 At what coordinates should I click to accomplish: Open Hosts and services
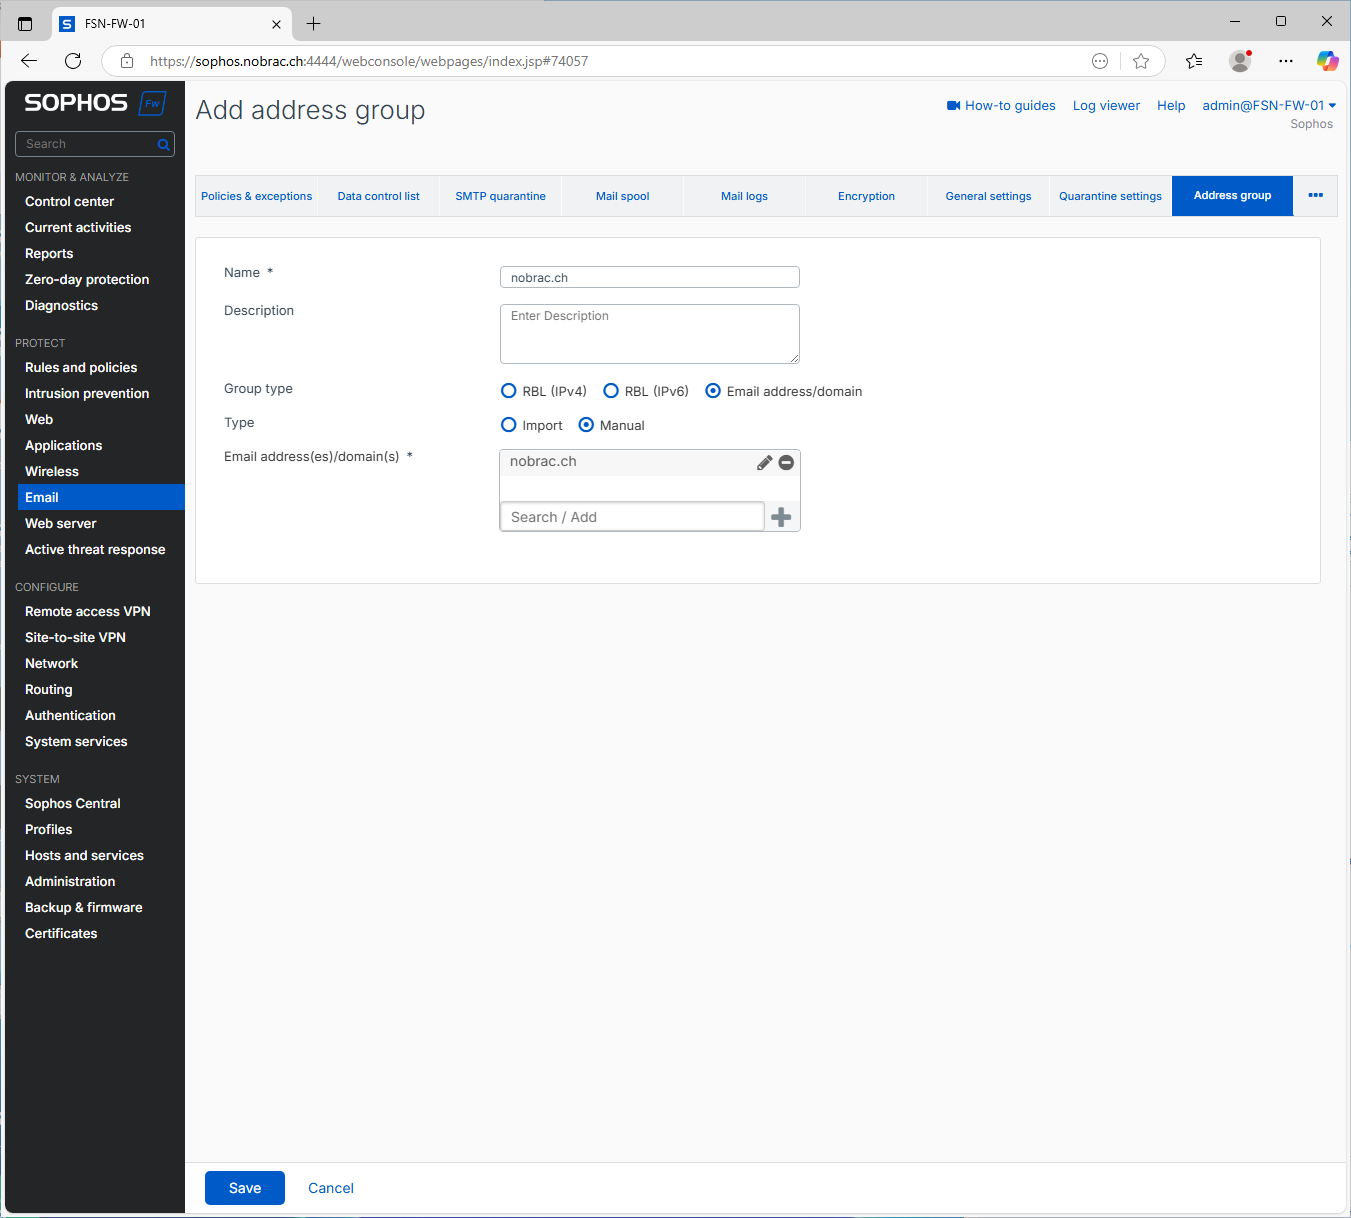click(x=84, y=855)
